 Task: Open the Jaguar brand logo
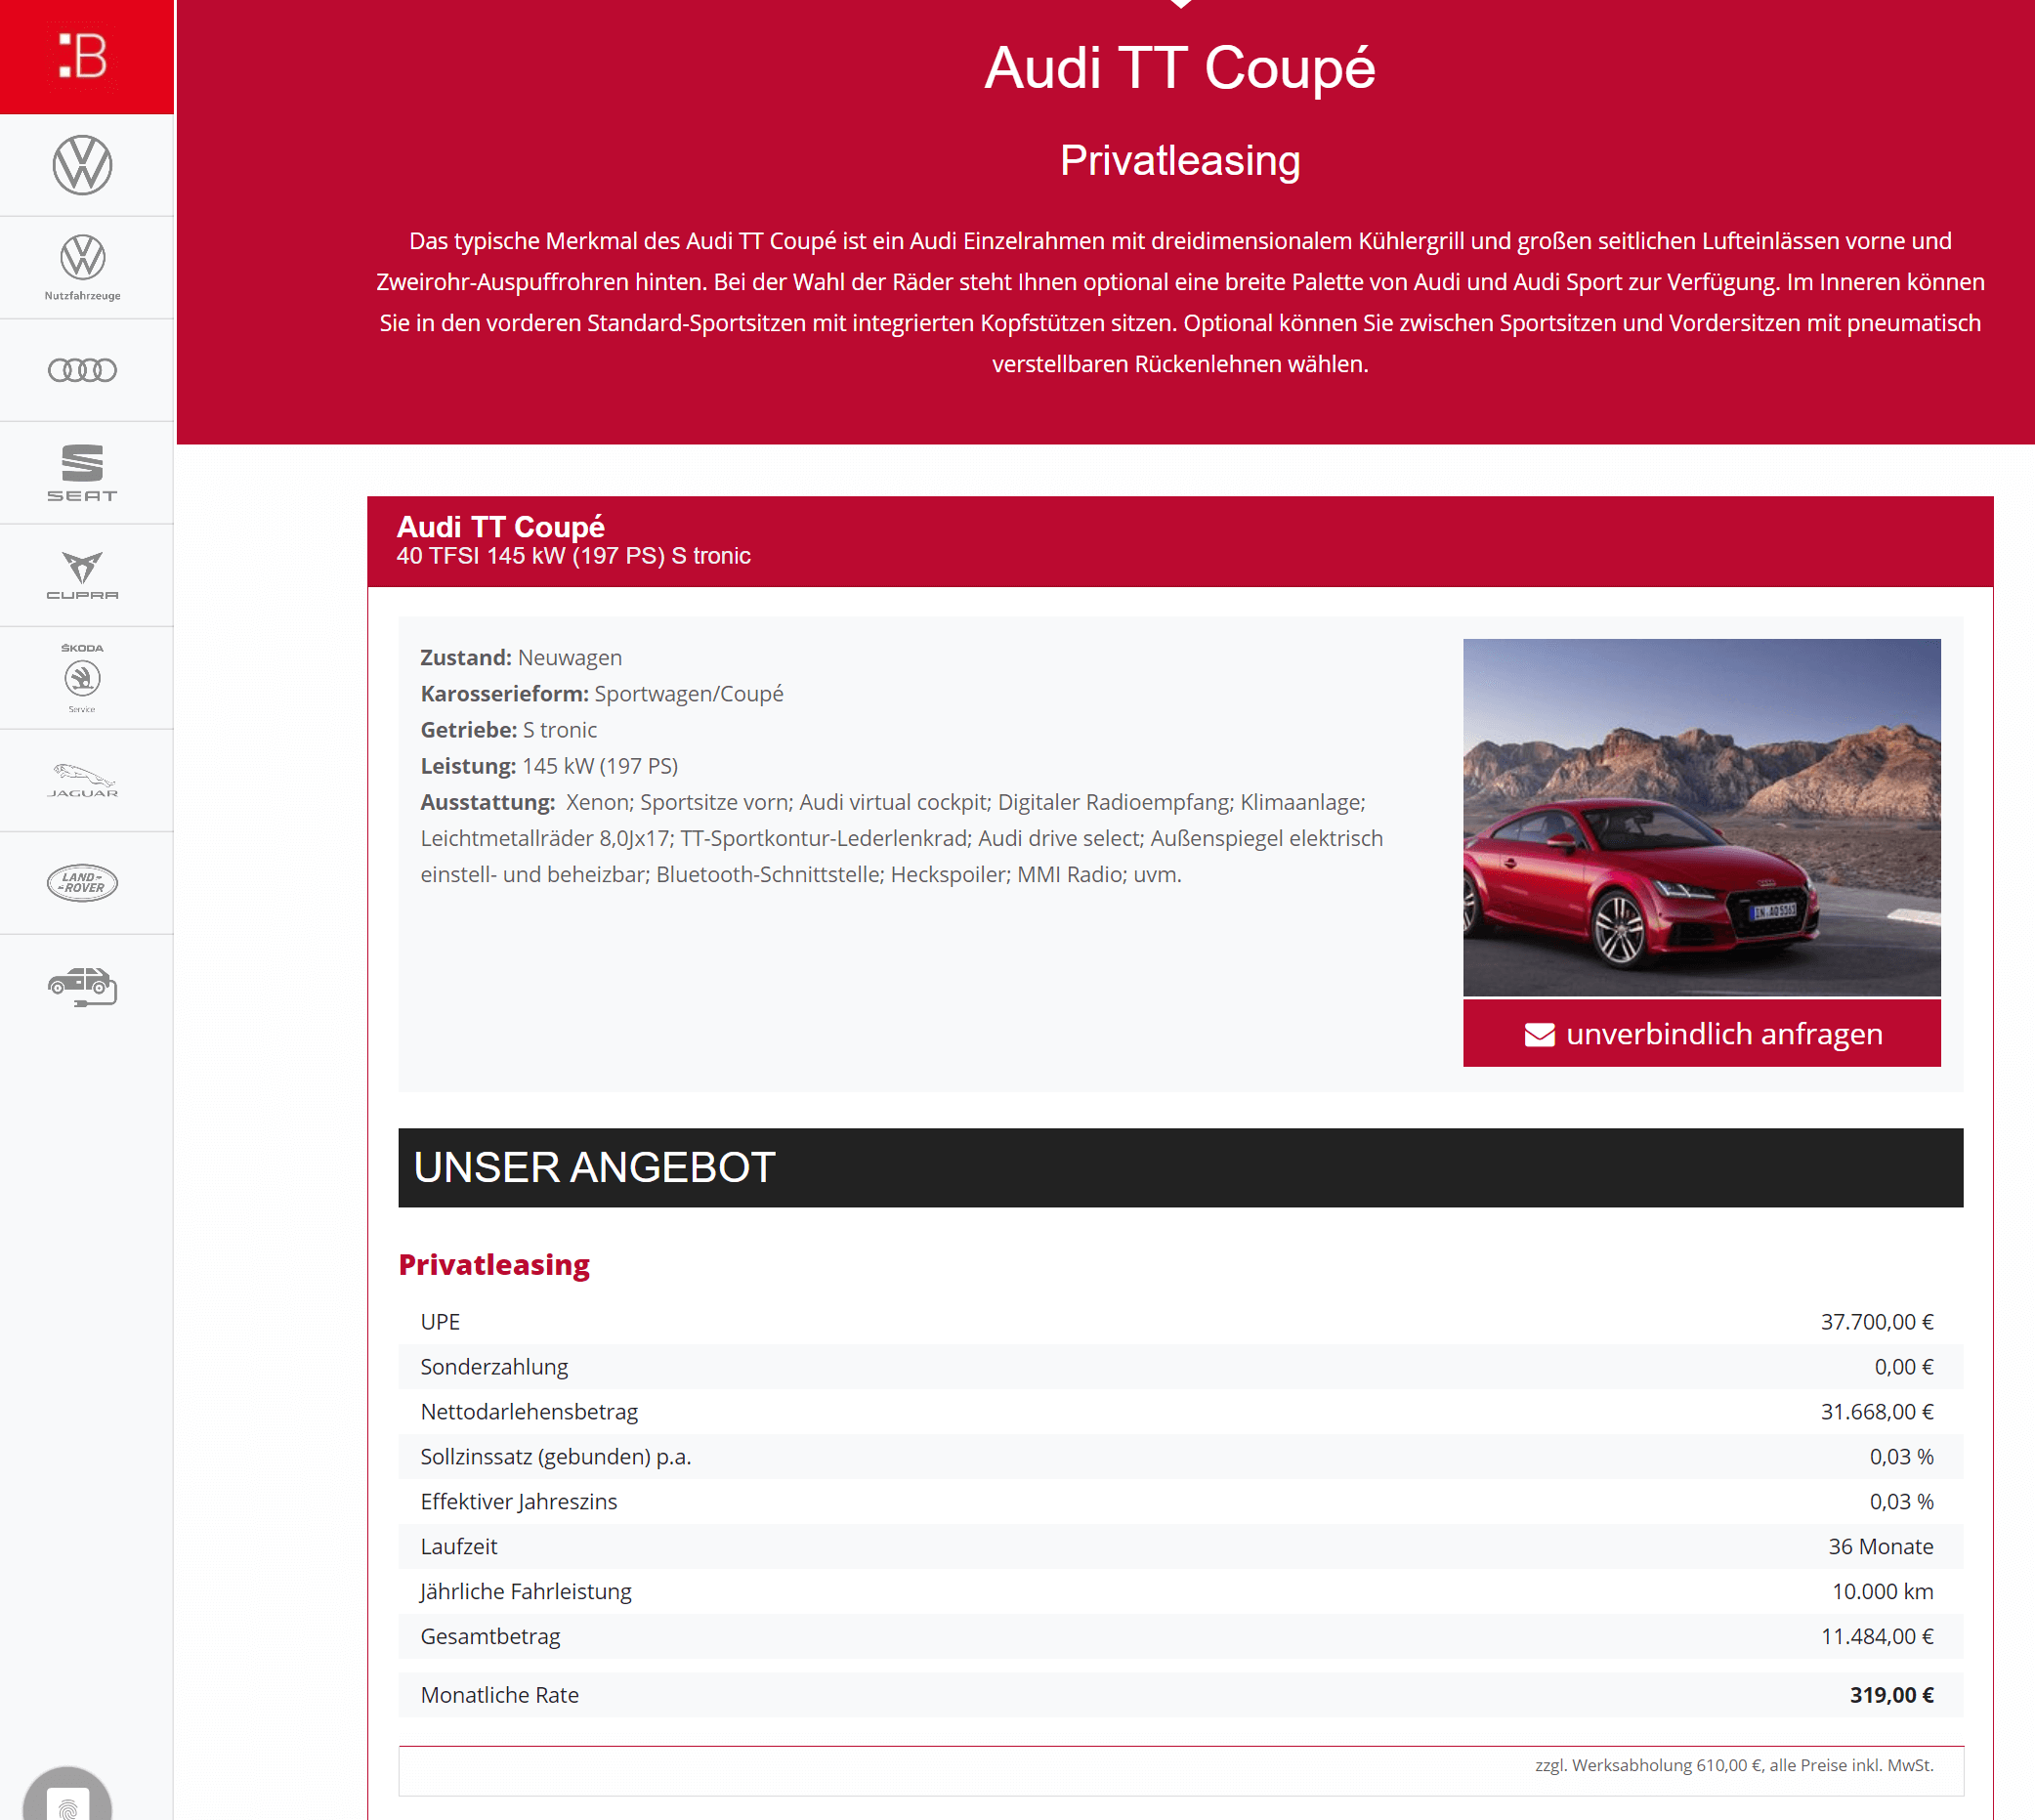tap(82, 781)
